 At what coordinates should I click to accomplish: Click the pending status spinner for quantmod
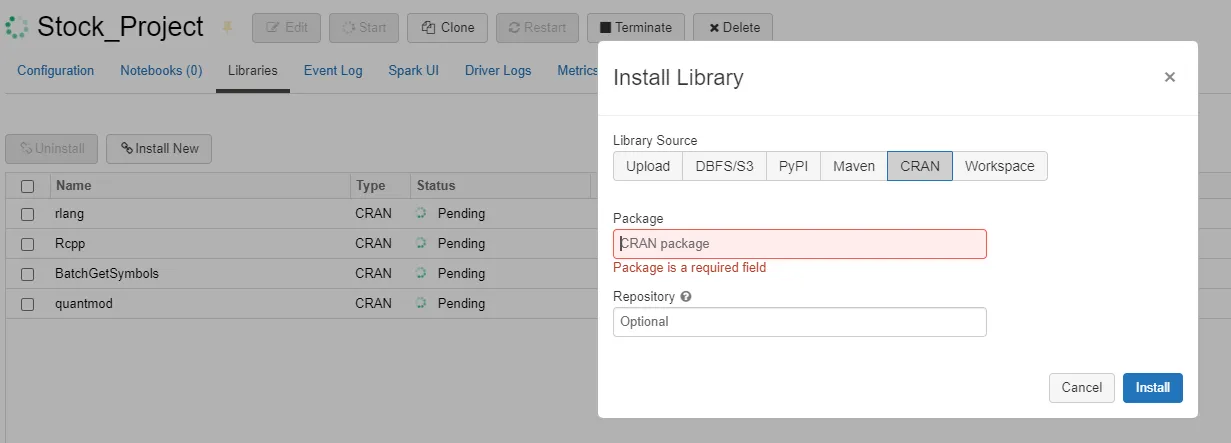pos(421,303)
